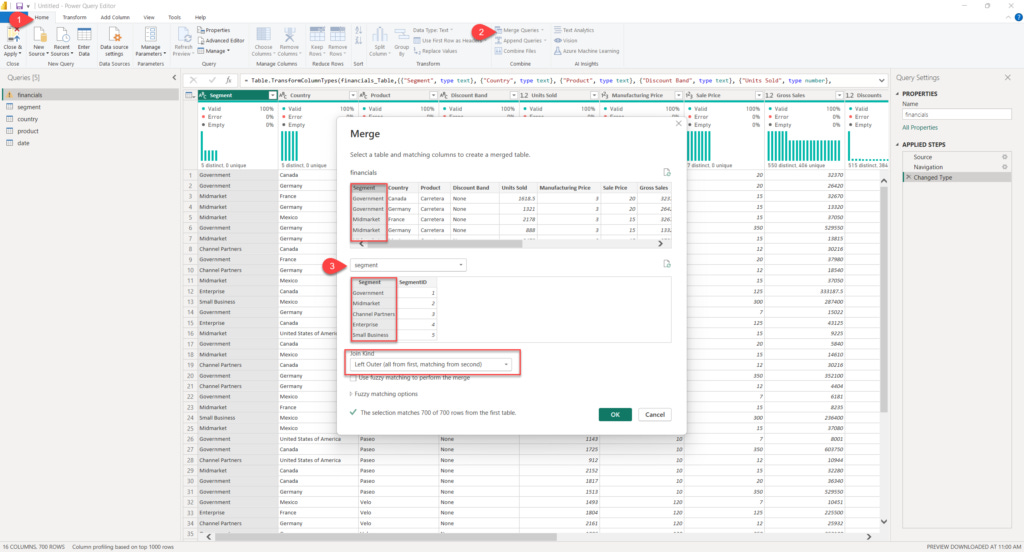Expand the formula bar with the chevron
Viewport: 1024px width, 552px height.
click(x=882, y=80)
